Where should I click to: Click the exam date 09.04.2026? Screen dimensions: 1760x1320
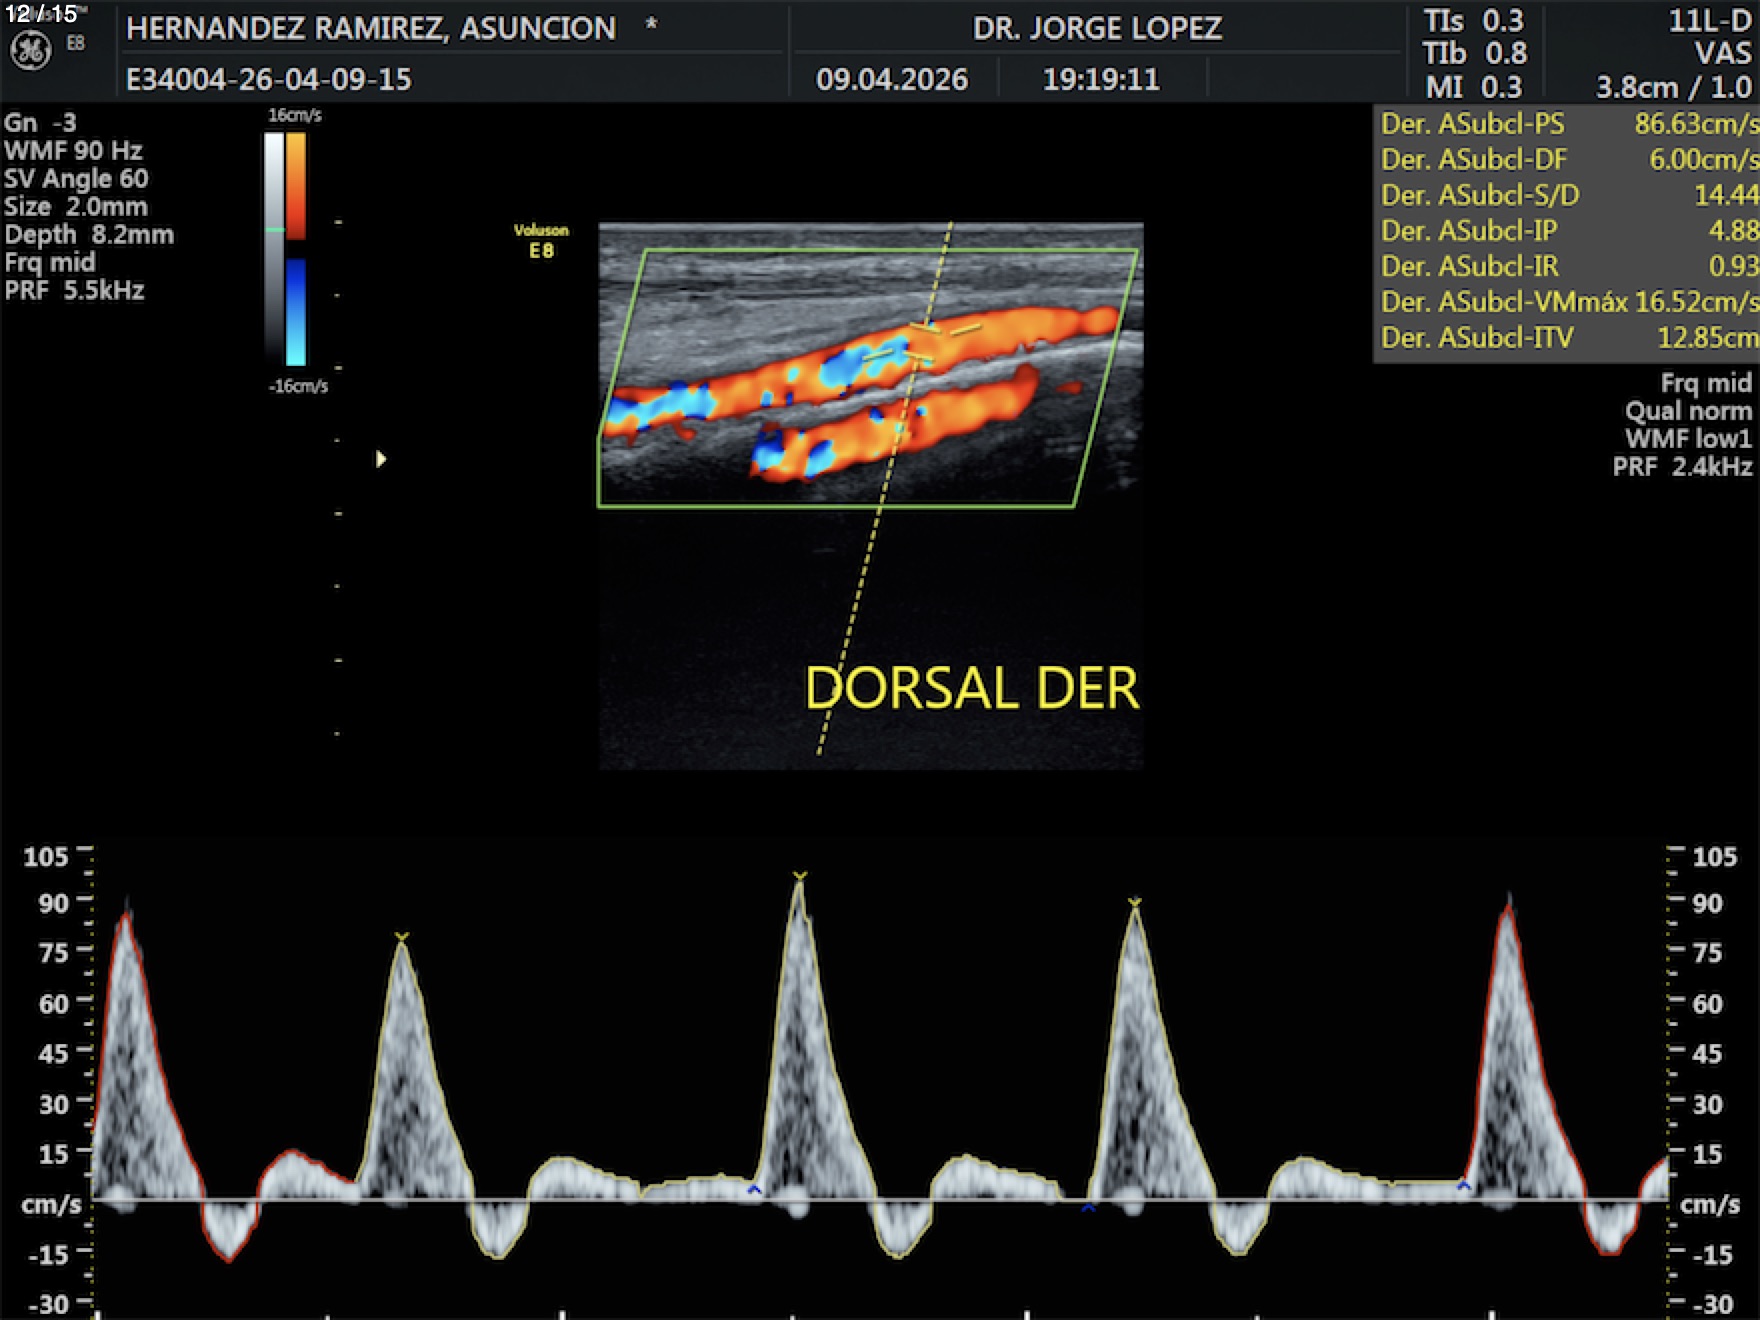point(891,79)
